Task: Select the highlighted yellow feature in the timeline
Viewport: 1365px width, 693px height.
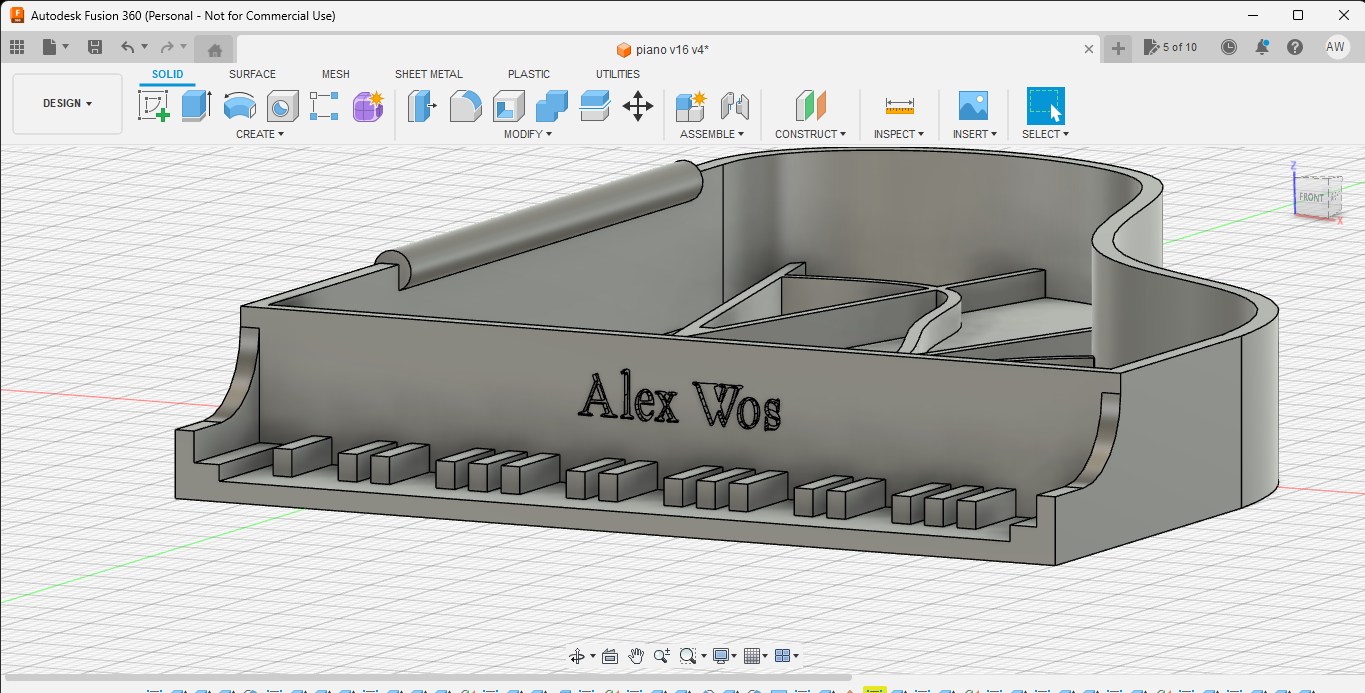Action: [x=875, y=690]
